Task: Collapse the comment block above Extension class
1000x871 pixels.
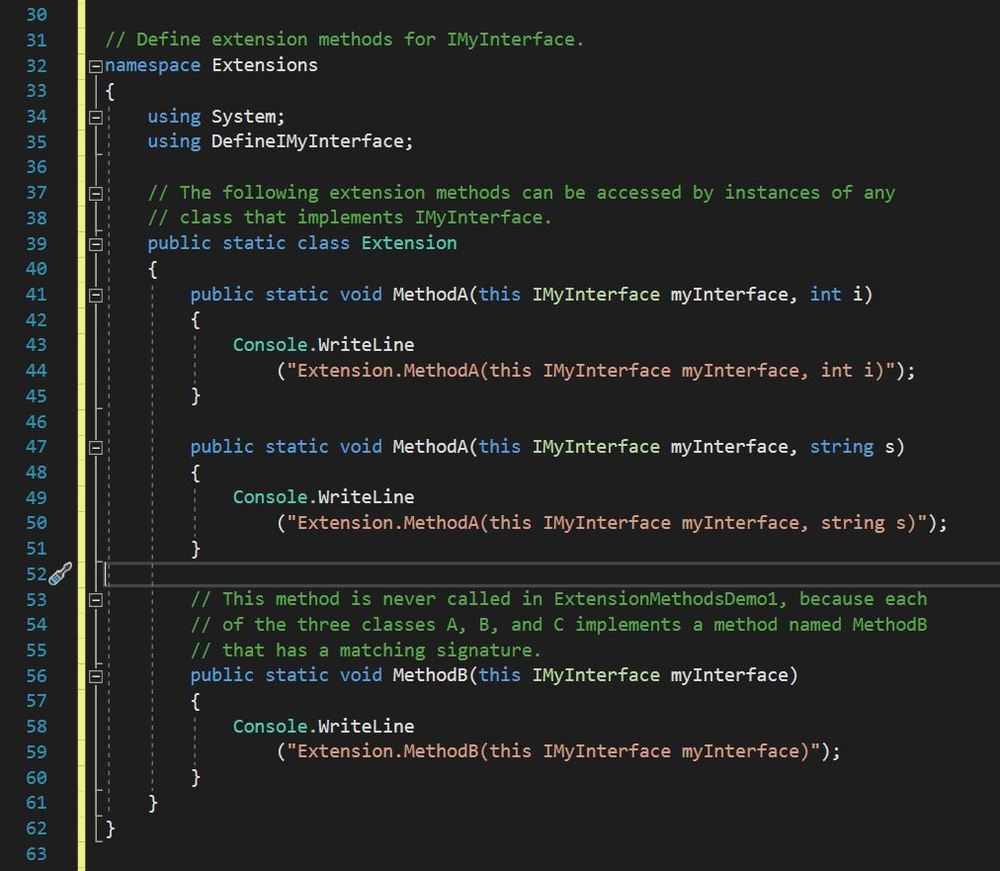Action: 96,193
